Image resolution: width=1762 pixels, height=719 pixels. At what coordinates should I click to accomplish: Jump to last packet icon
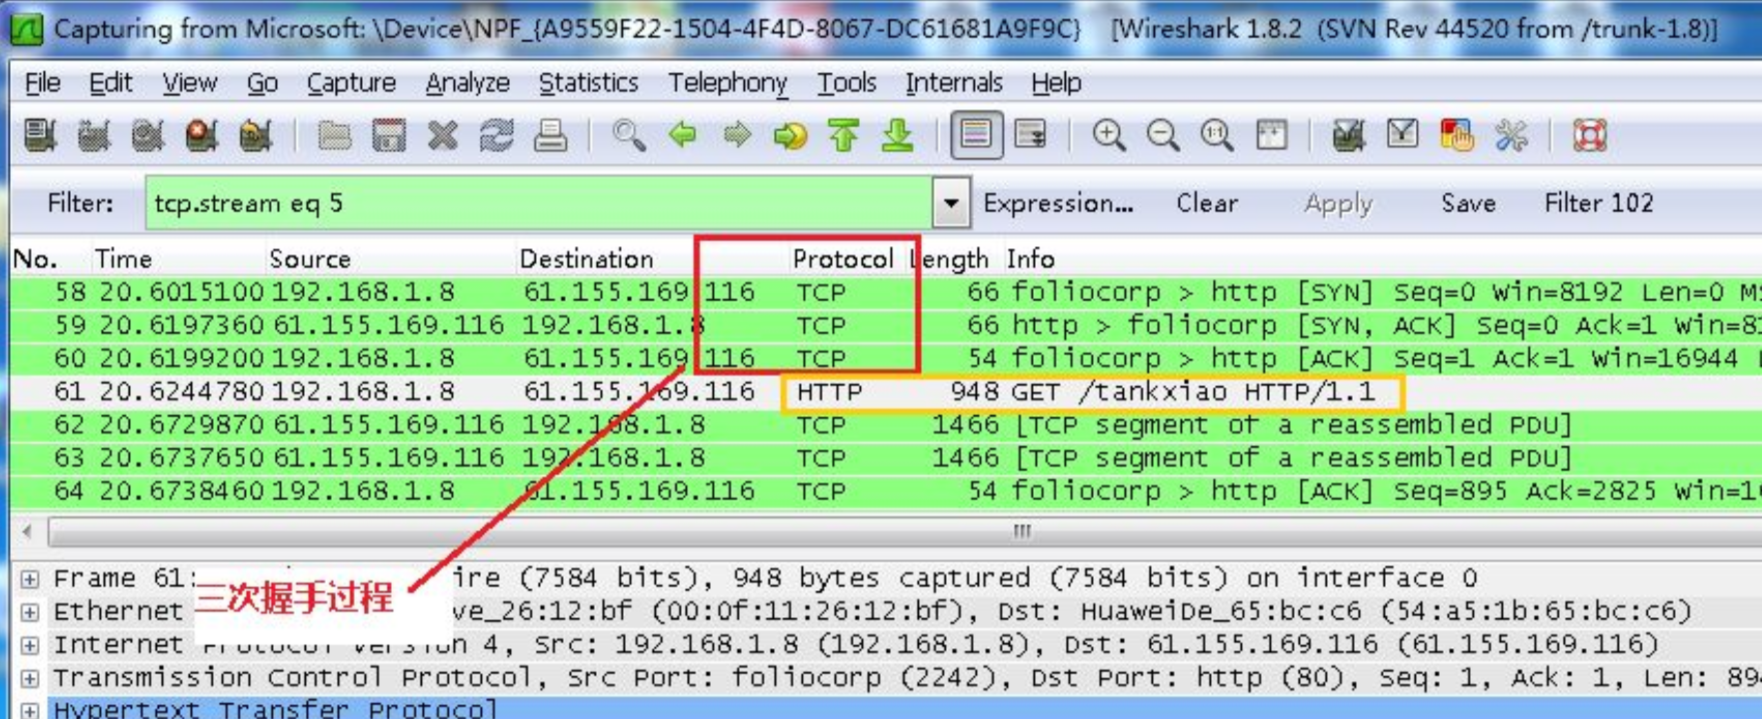898,135
